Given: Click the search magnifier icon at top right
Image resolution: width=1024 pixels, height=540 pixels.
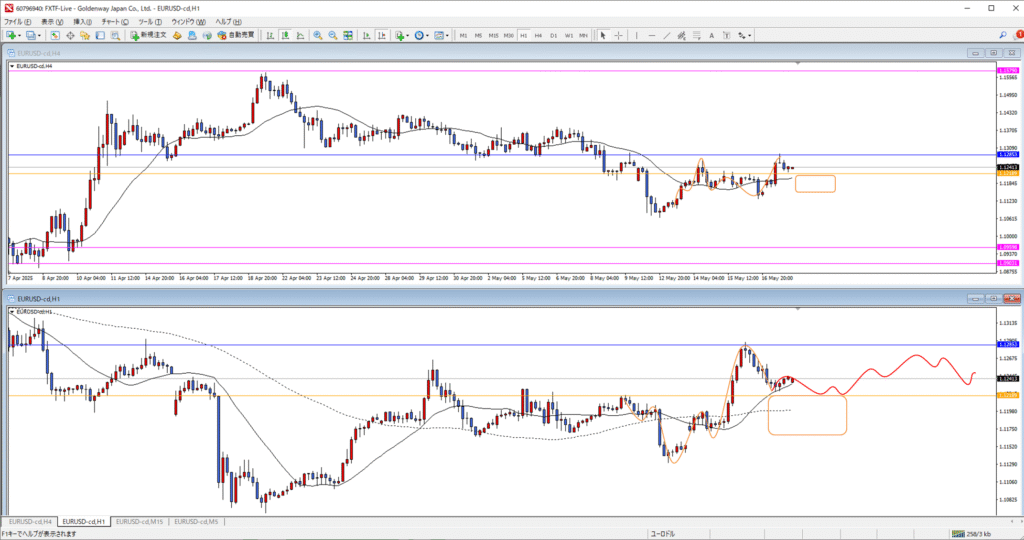Looking at the screenshot, I should [1003, 35].
